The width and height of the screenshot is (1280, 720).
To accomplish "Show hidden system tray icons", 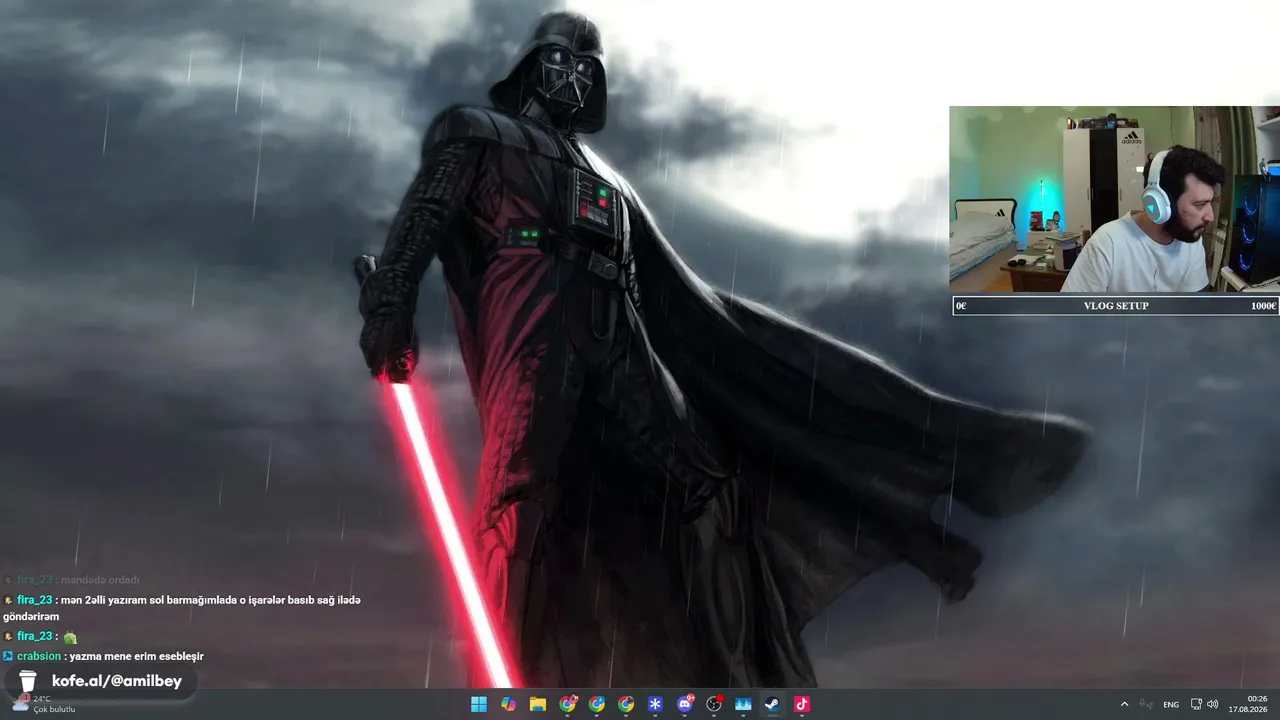I will pyautogui.click(x=1124, y=704).
